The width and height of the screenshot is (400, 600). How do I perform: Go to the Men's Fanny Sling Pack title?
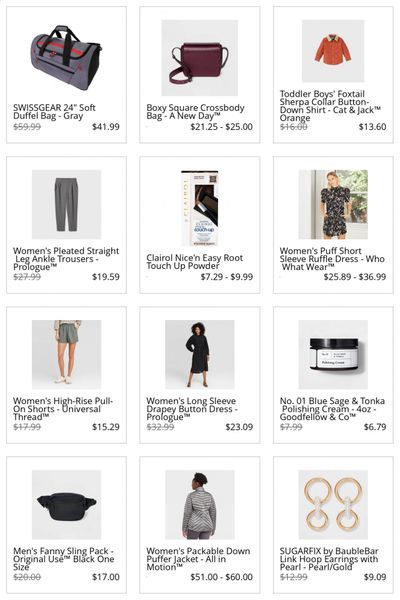click(64, 559)
